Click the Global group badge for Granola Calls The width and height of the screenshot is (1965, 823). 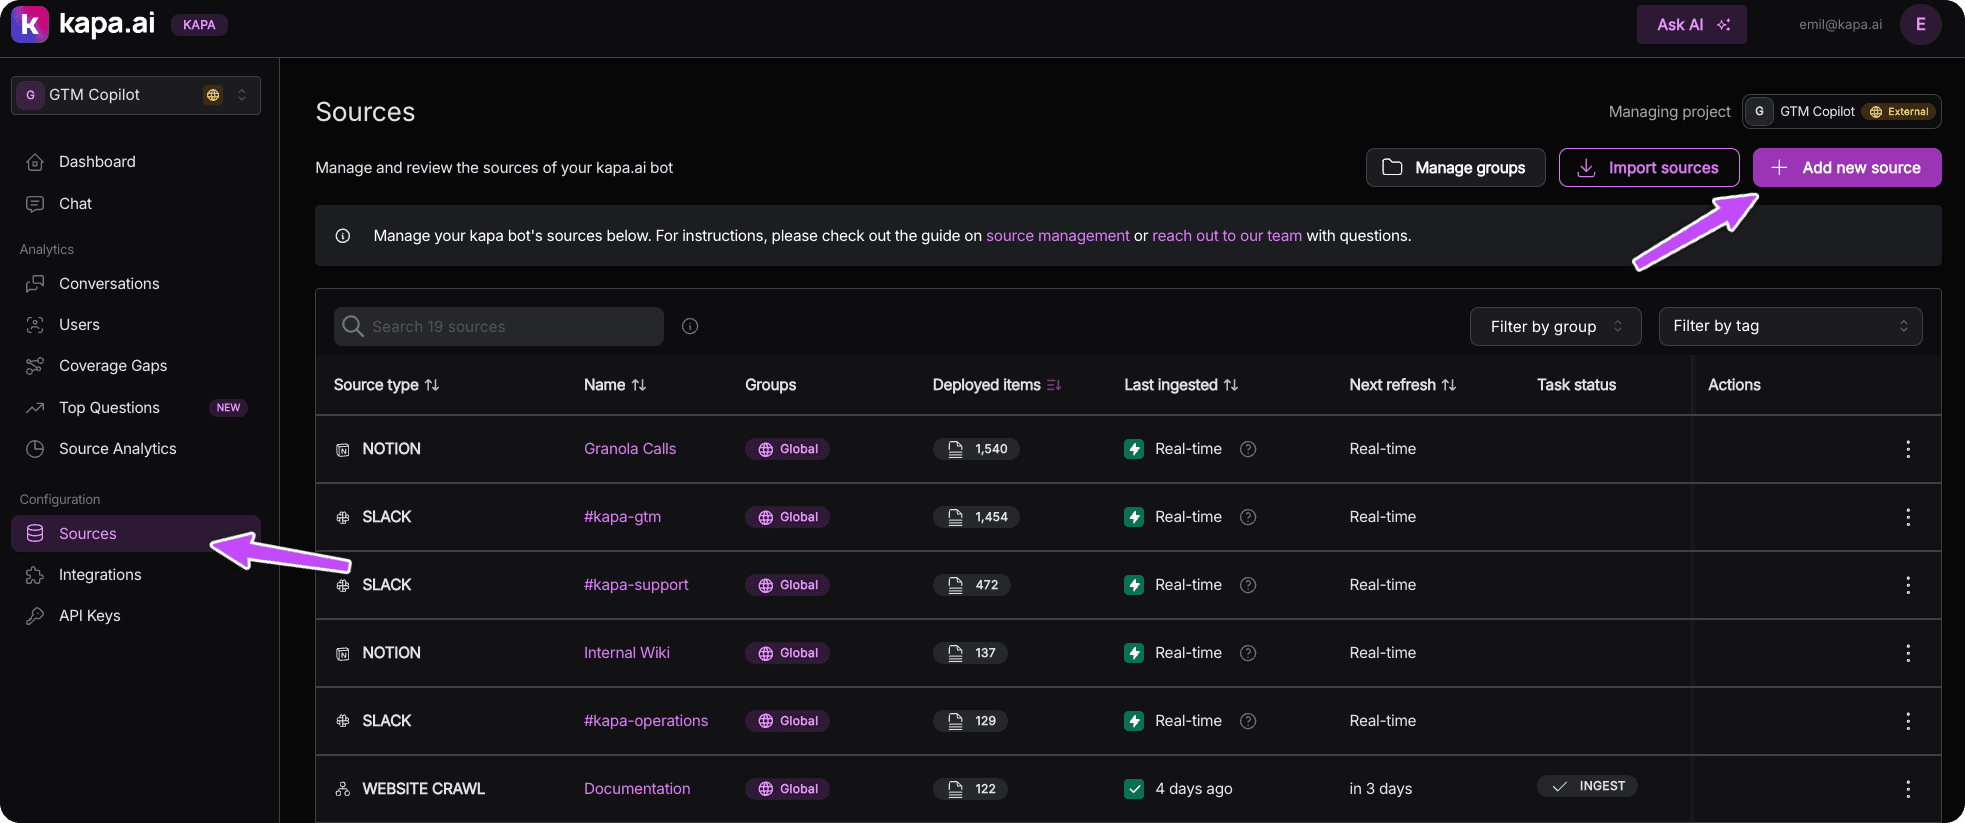787,449
